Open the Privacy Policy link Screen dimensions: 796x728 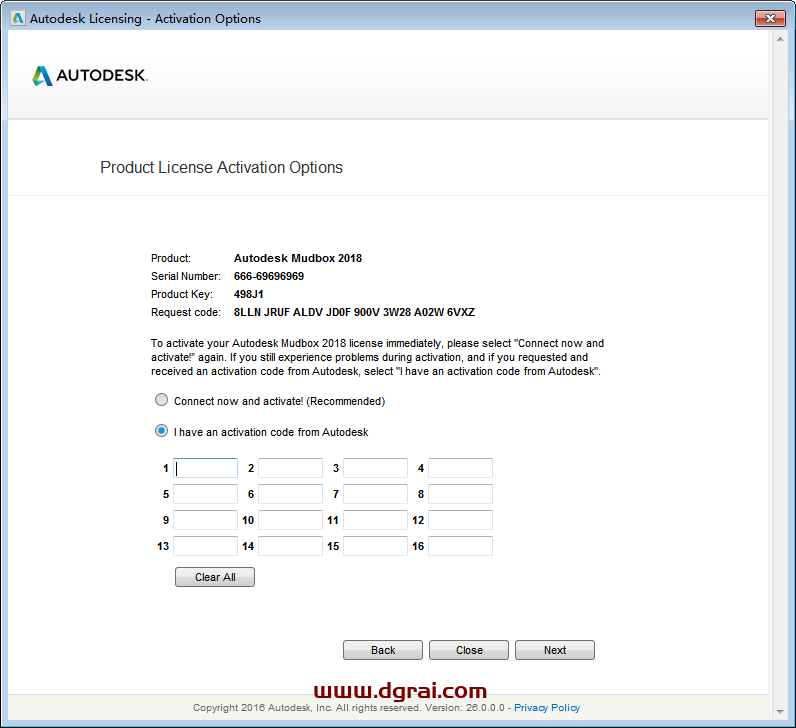point(547,708)
